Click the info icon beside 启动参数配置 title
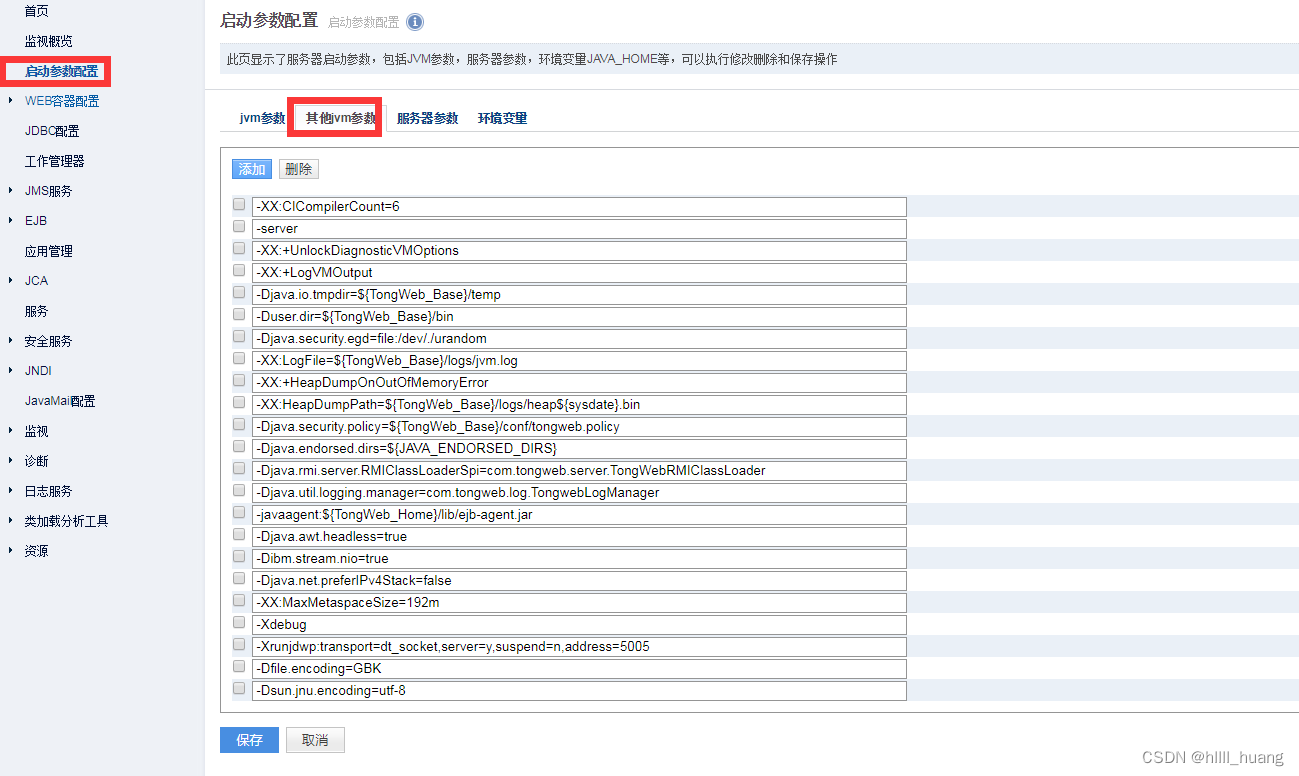 [415, 21]
